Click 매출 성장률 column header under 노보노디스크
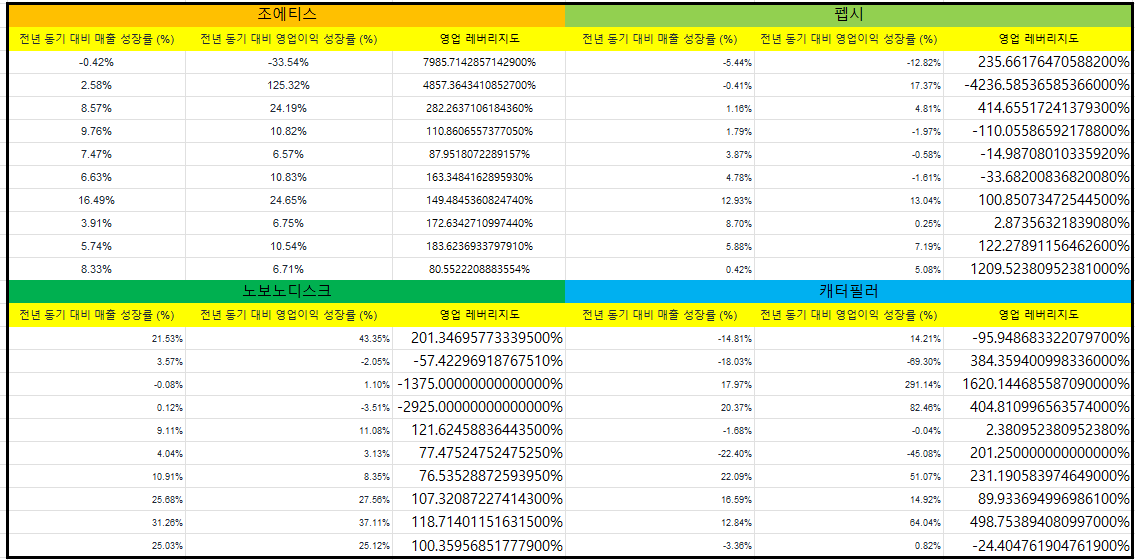Screen dimensions: 1135x560 (x=97, y=315)
